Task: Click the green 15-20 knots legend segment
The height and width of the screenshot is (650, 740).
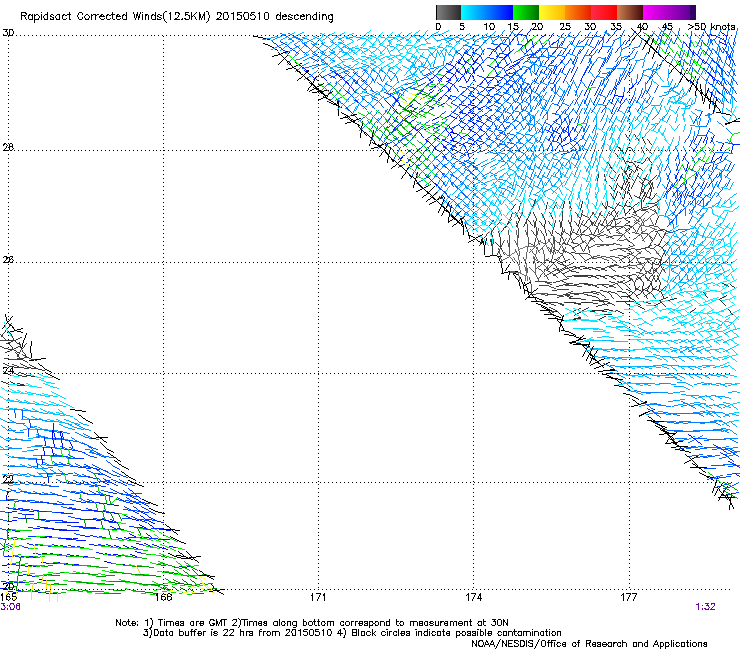Action: (526, 12)
